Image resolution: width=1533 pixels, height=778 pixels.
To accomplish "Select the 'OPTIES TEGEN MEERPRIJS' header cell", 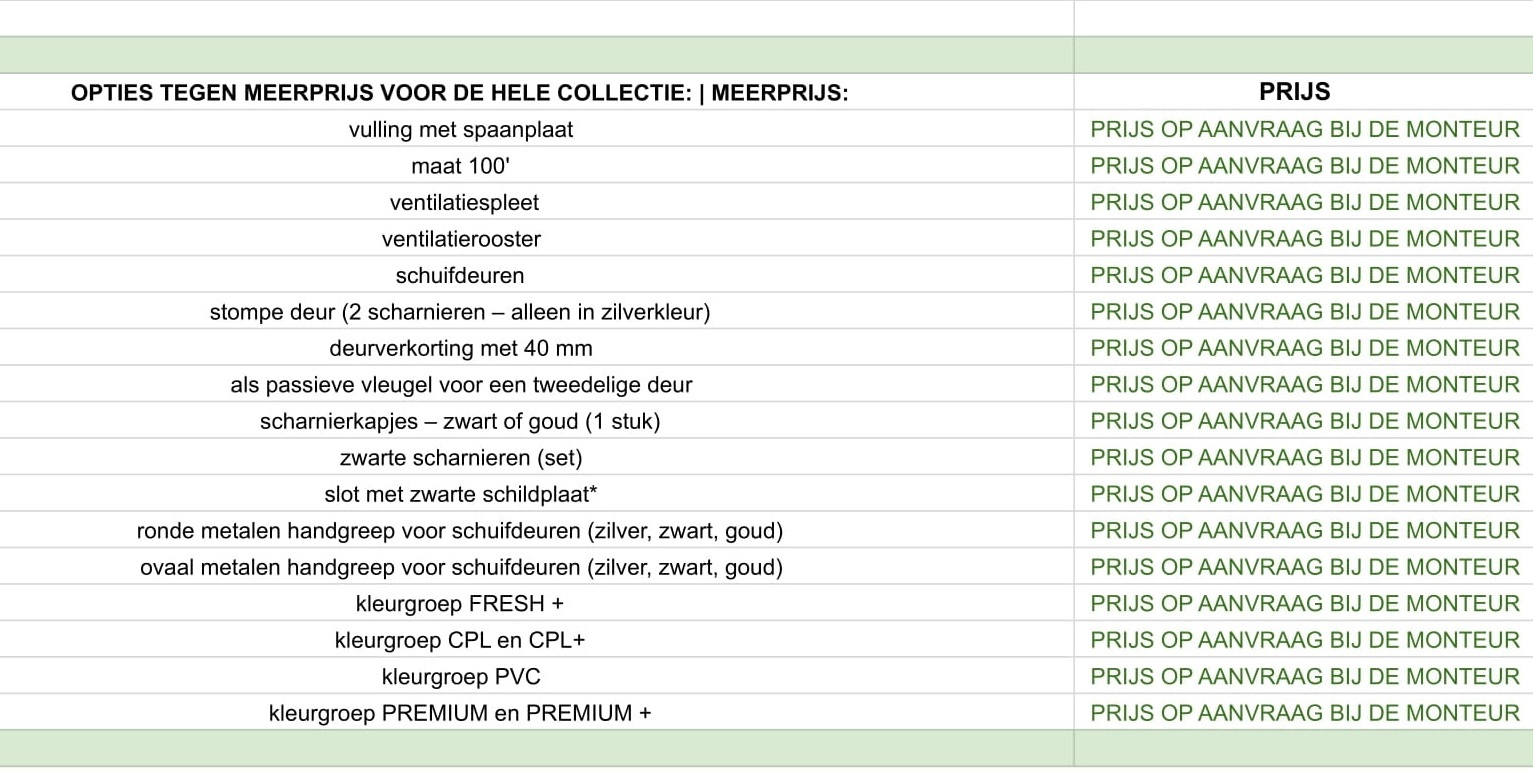I will coord(460,93).
